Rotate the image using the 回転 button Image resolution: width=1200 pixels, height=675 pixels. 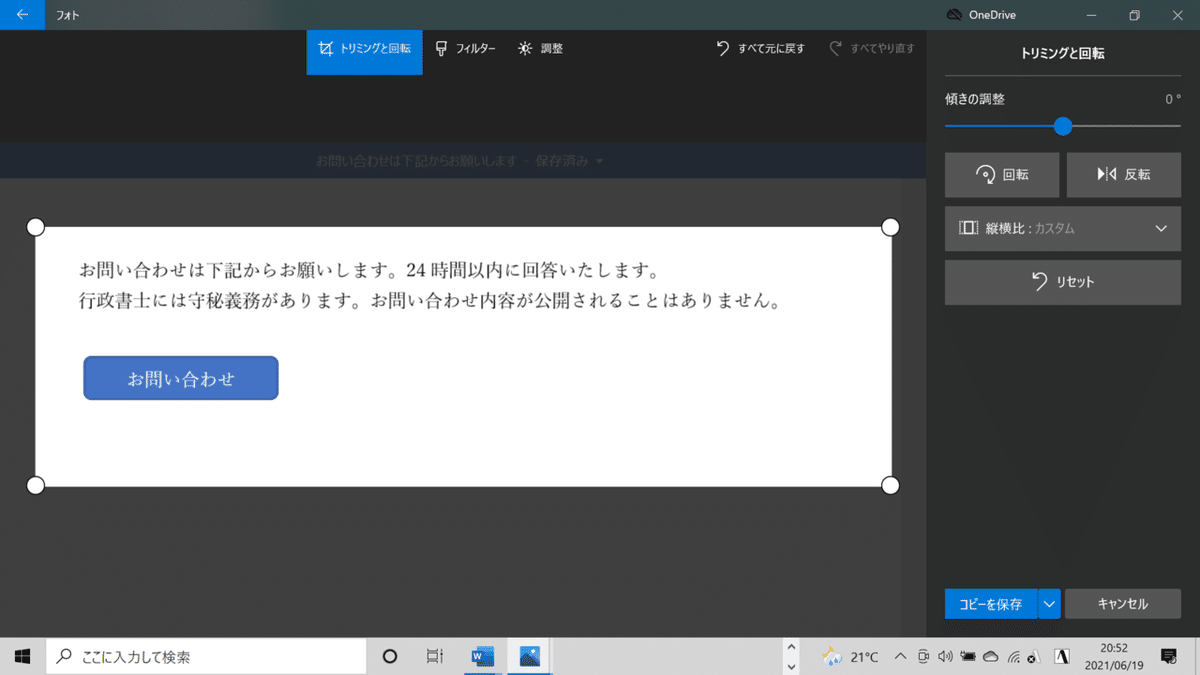pos(1001,175)
